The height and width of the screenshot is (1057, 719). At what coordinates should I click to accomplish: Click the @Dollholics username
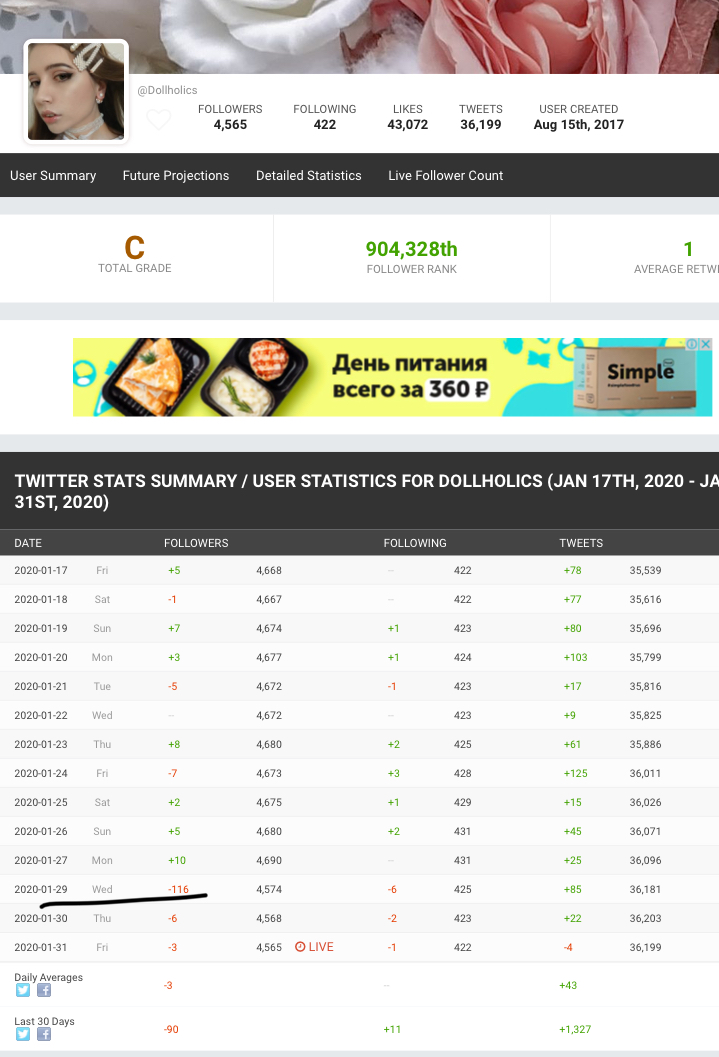(x=167, y=90)
